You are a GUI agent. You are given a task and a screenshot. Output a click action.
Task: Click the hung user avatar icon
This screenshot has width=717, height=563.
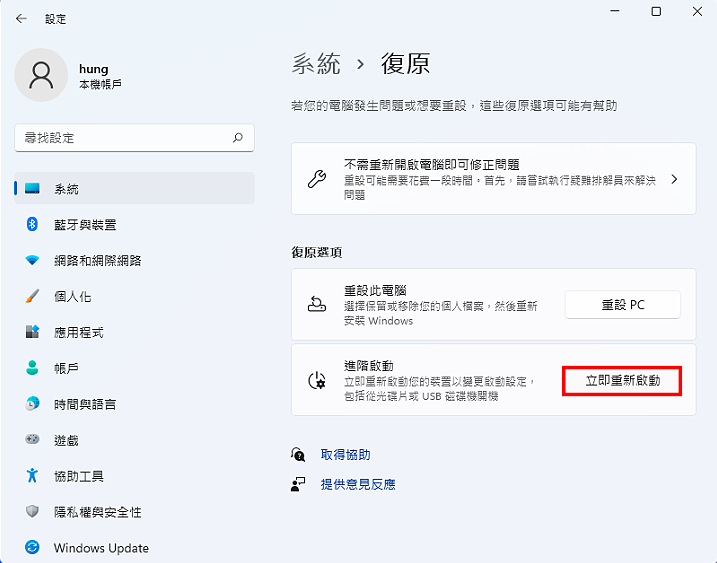point(41,75)
